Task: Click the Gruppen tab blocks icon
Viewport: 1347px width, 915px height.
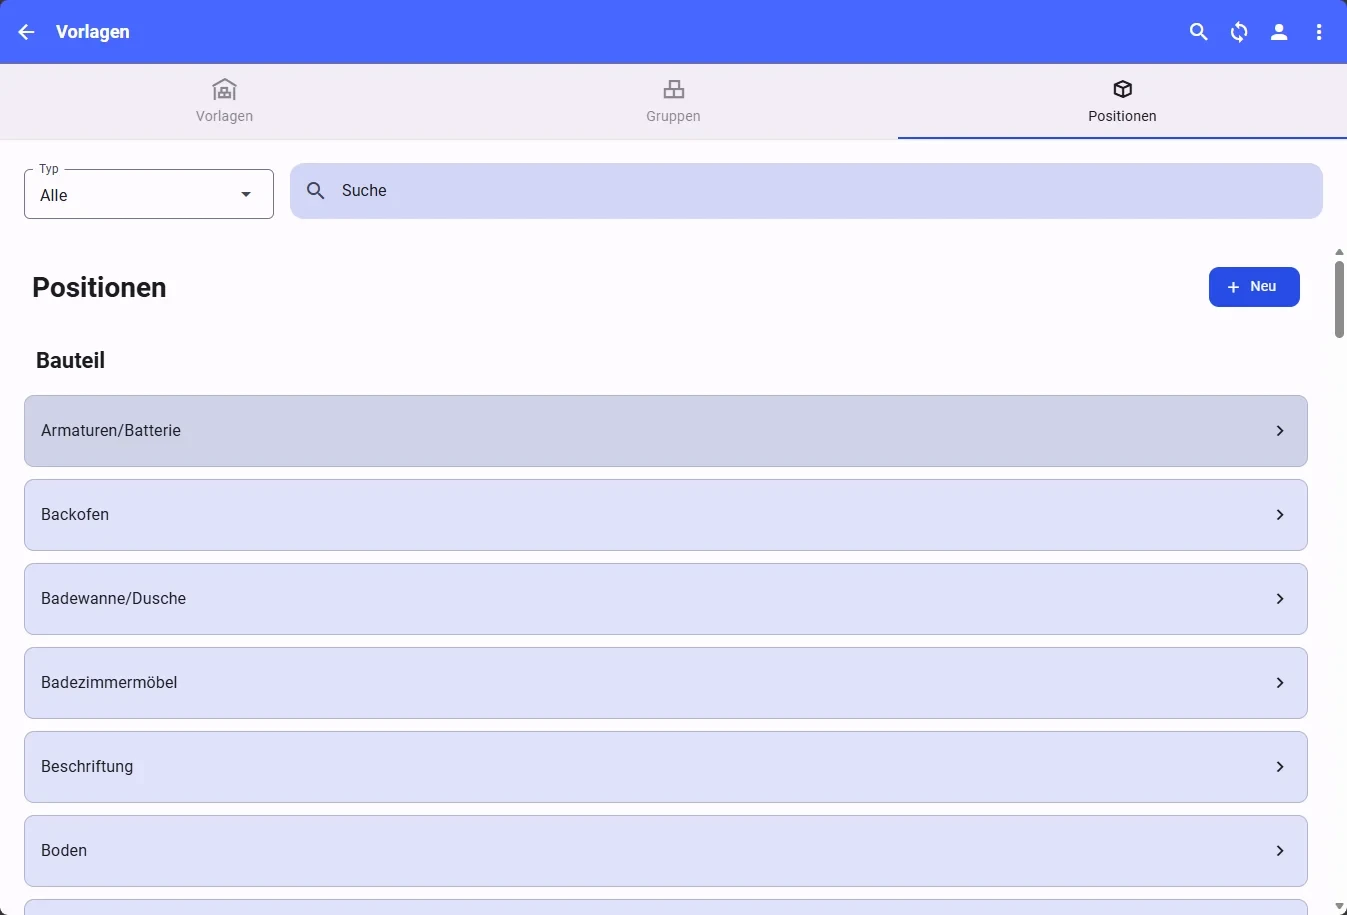Action: click(674, 89)
